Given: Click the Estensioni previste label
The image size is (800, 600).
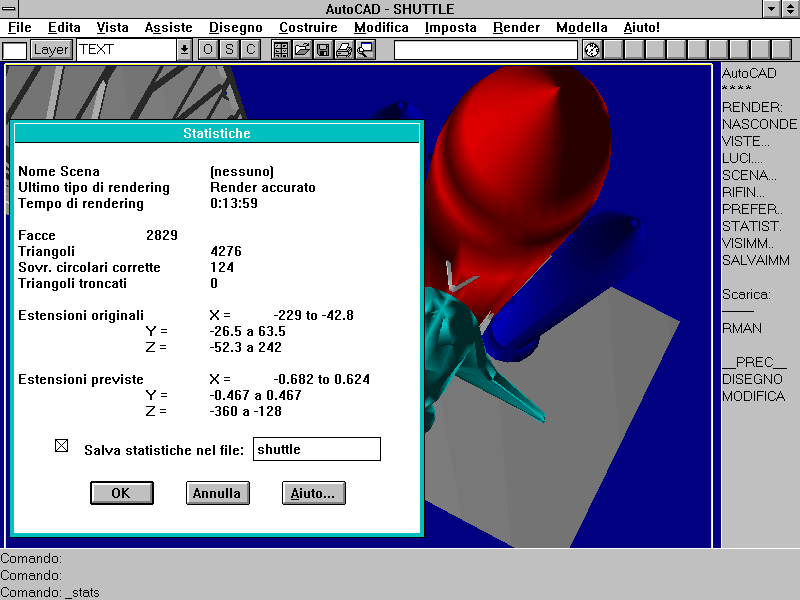Looking at the screenshot, I should (x=81, y=379).
